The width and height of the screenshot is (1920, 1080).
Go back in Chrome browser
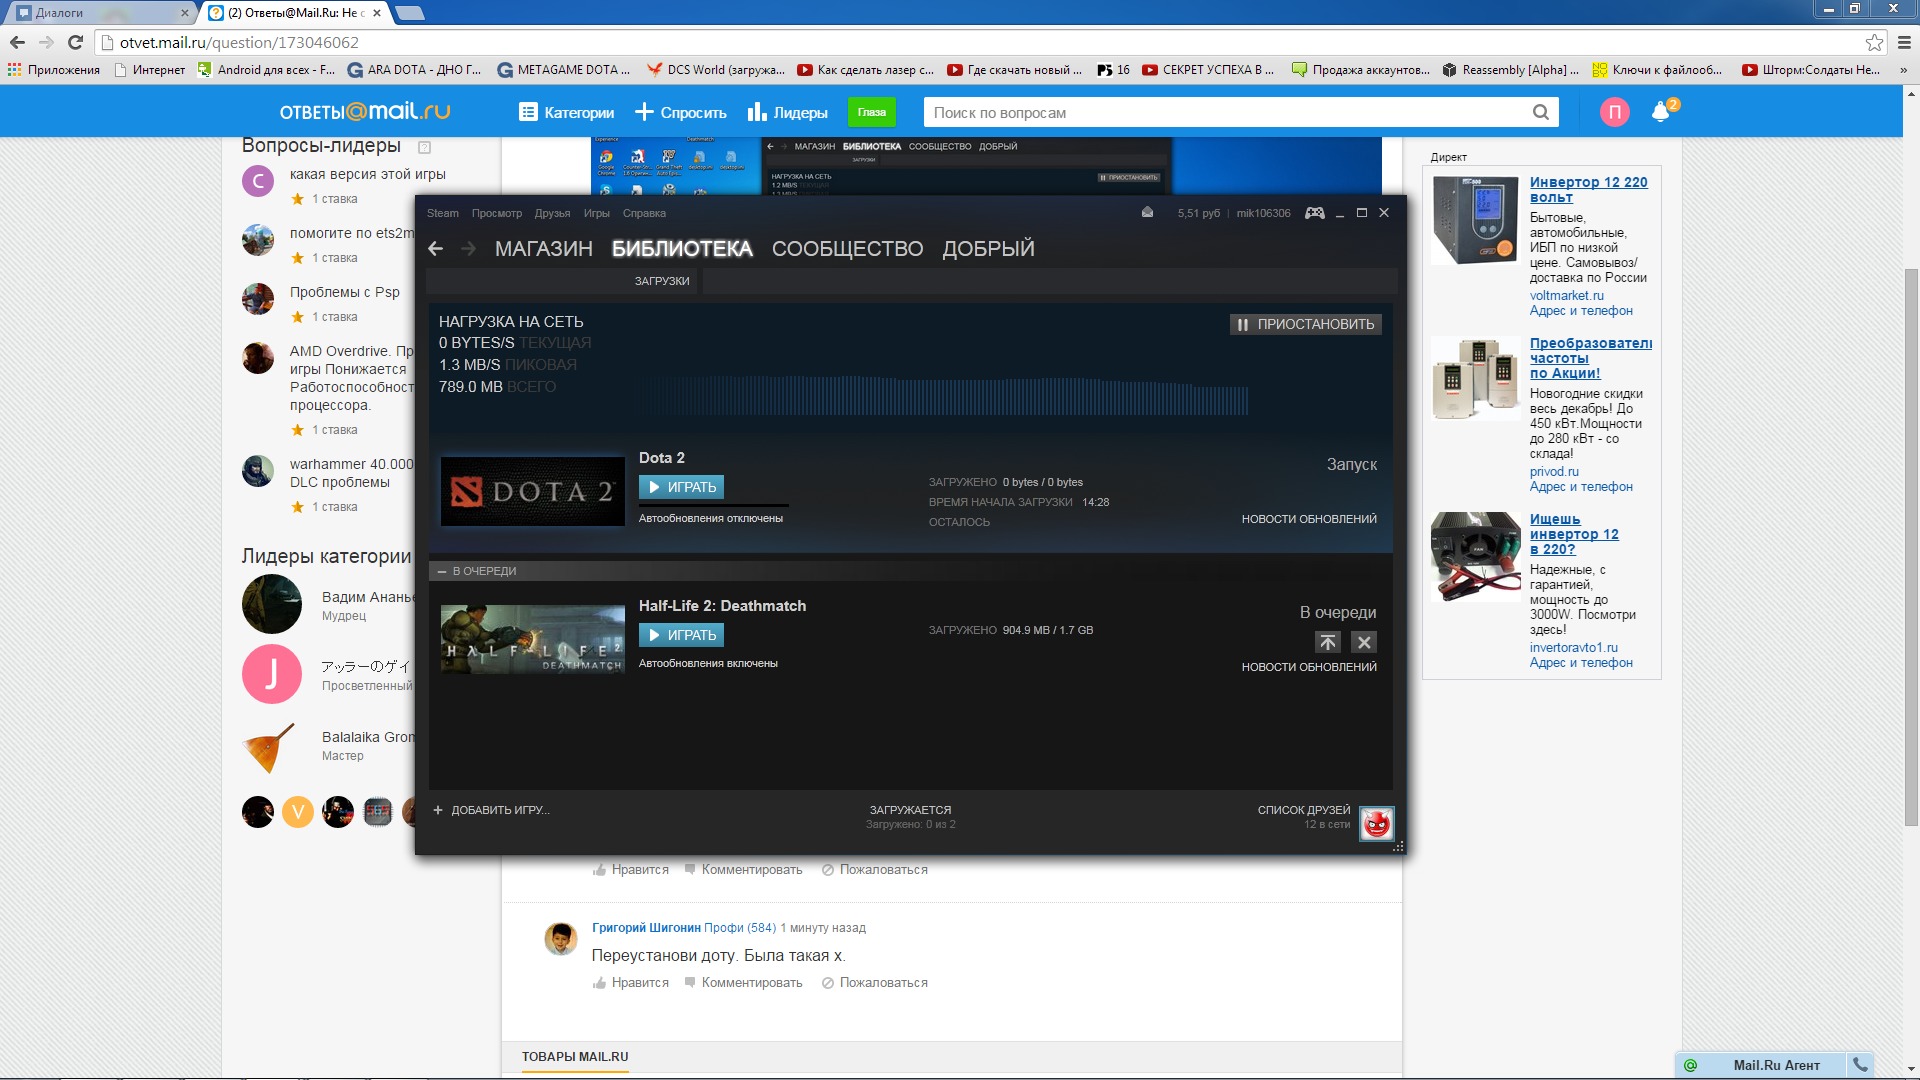tap(17, 42)
